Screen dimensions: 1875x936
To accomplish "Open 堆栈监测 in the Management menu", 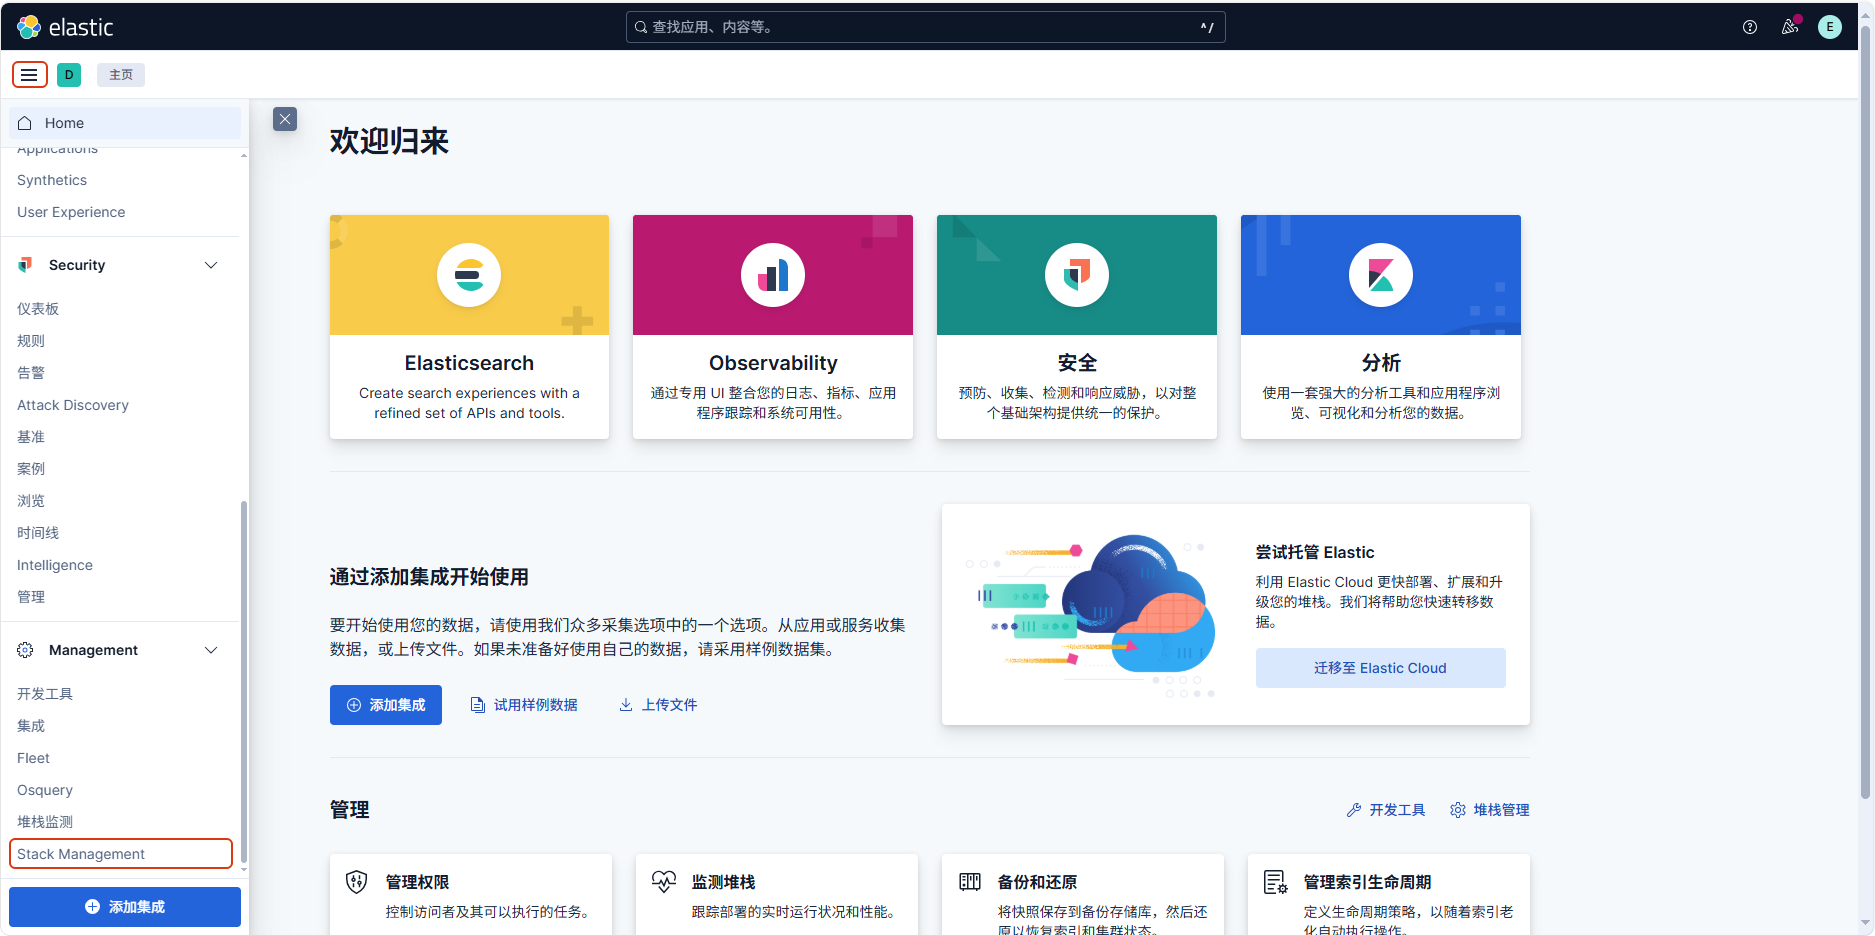I will pyautogui.click(x=45, y=822).
